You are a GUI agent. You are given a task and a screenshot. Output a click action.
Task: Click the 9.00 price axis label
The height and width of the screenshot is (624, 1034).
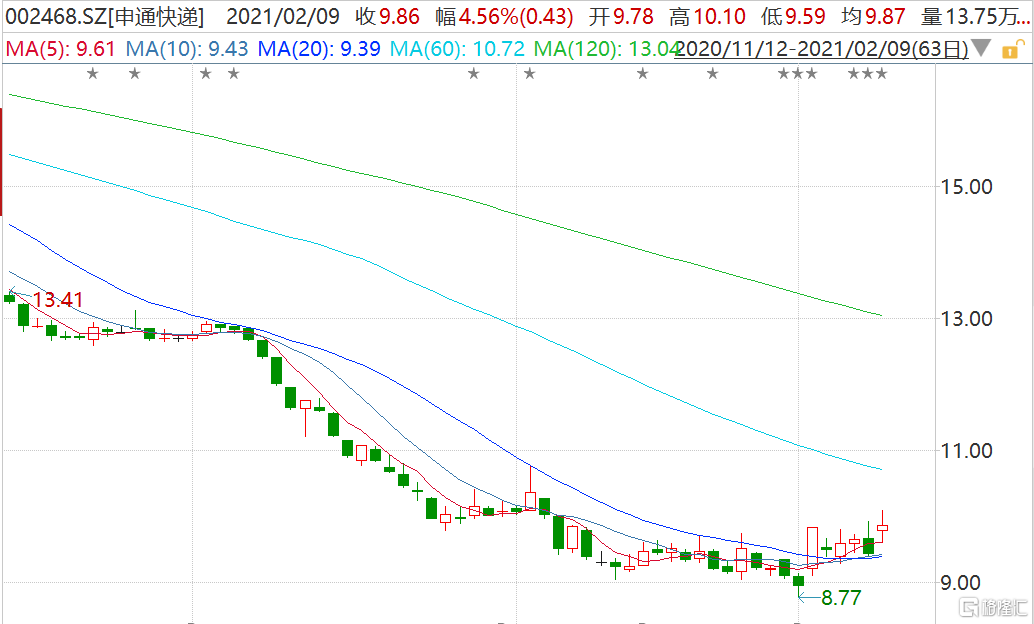pyautogui.click(x=960, y=583)
